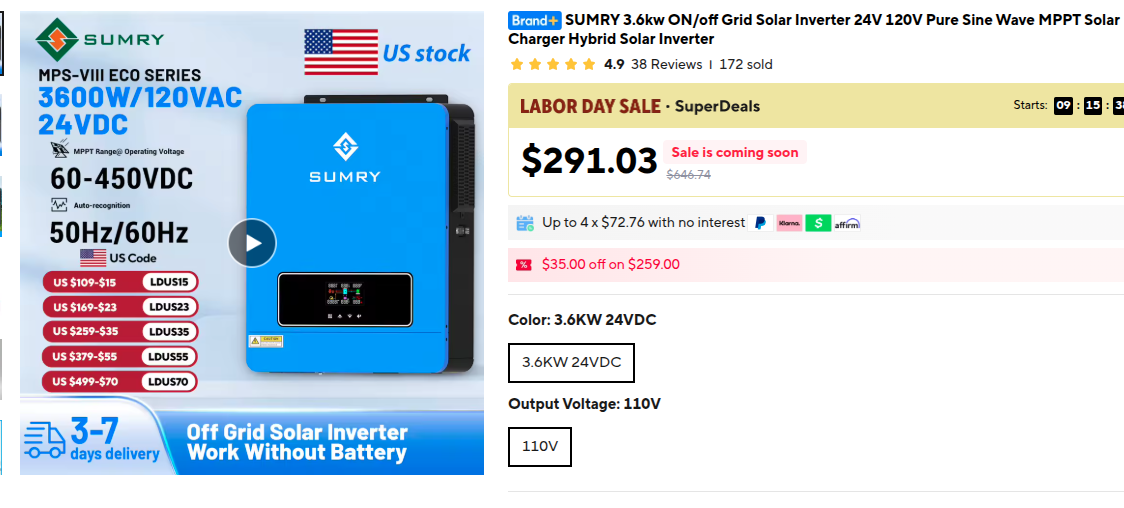Click the bottom product thumbnail in the strip
Image resolution: width=1124 pixels, height=508 pixels.
coord(1,447)
